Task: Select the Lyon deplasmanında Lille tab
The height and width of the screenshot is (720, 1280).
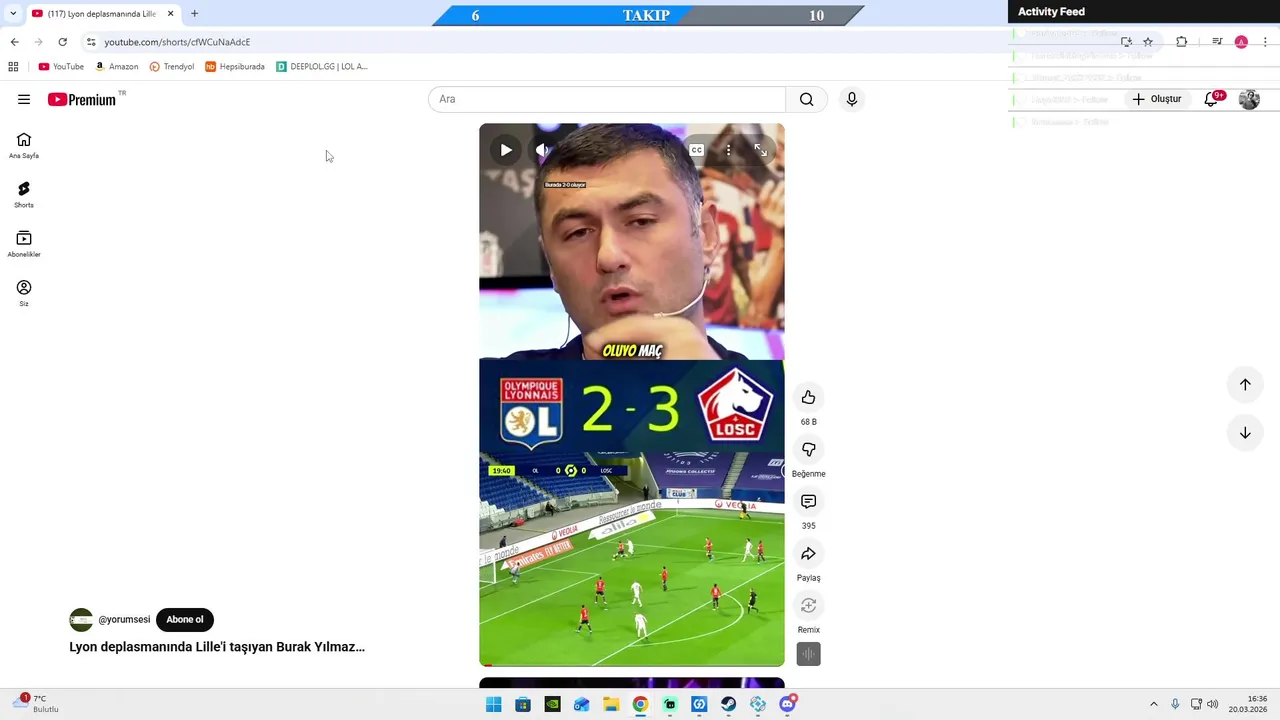Action: point(101,14)
